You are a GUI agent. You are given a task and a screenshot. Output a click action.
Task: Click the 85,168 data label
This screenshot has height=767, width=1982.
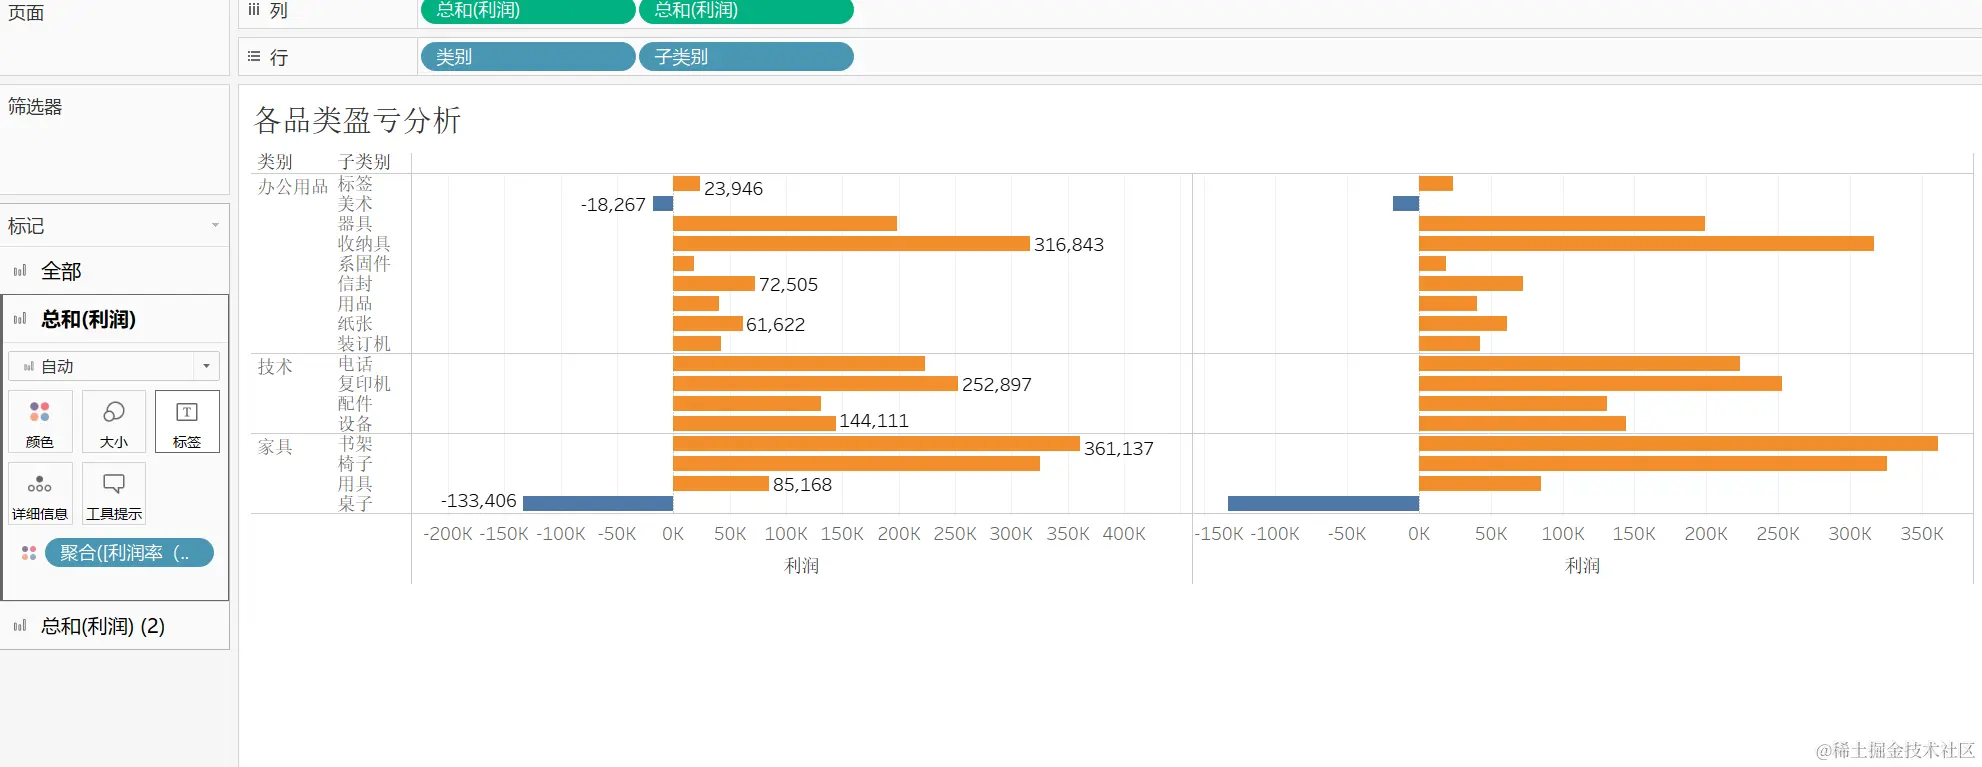coord(802,485)
